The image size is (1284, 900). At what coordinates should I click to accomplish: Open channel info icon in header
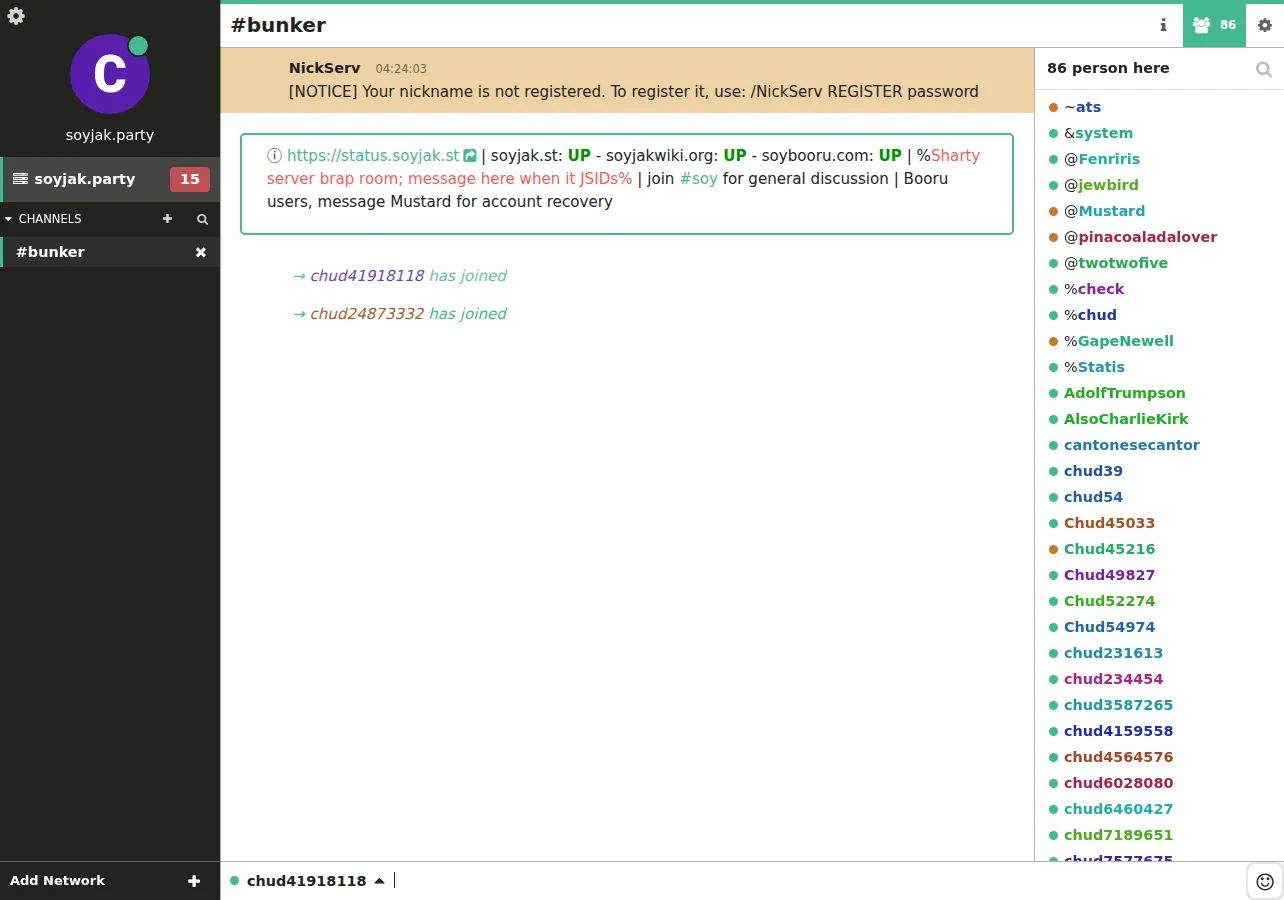click(x=1163, y=25)
